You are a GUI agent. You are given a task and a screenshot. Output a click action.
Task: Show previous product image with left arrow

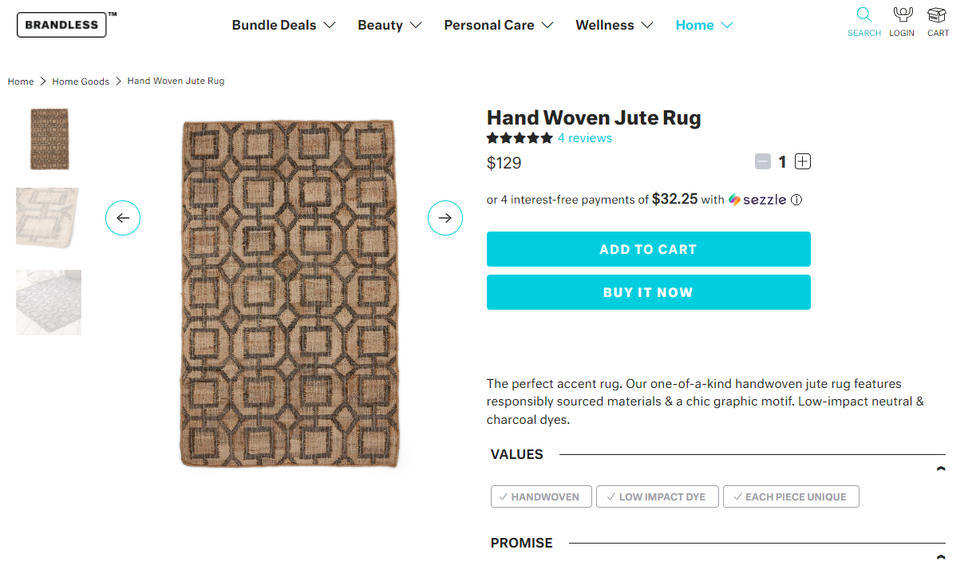coord(123,218)
